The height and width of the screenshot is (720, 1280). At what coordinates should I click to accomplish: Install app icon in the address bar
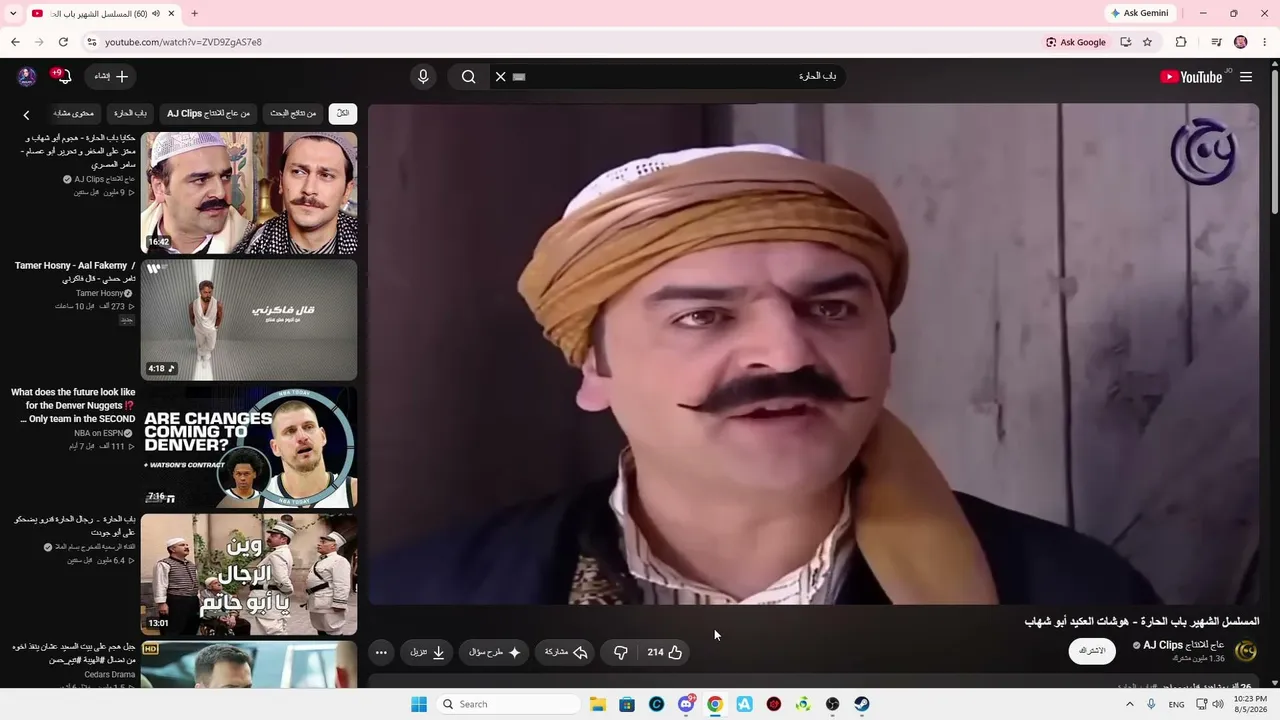[1126, 42]
